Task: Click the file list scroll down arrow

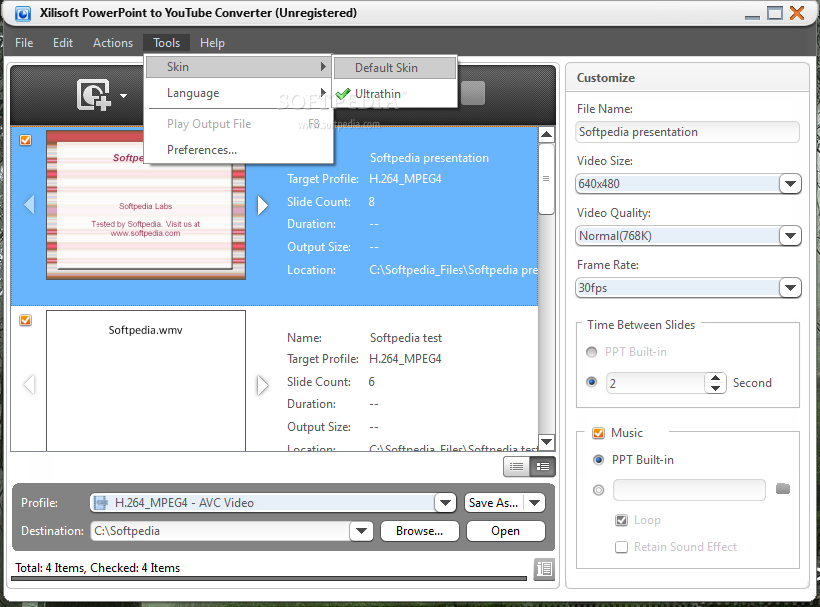Action: [x=546, y=442]
